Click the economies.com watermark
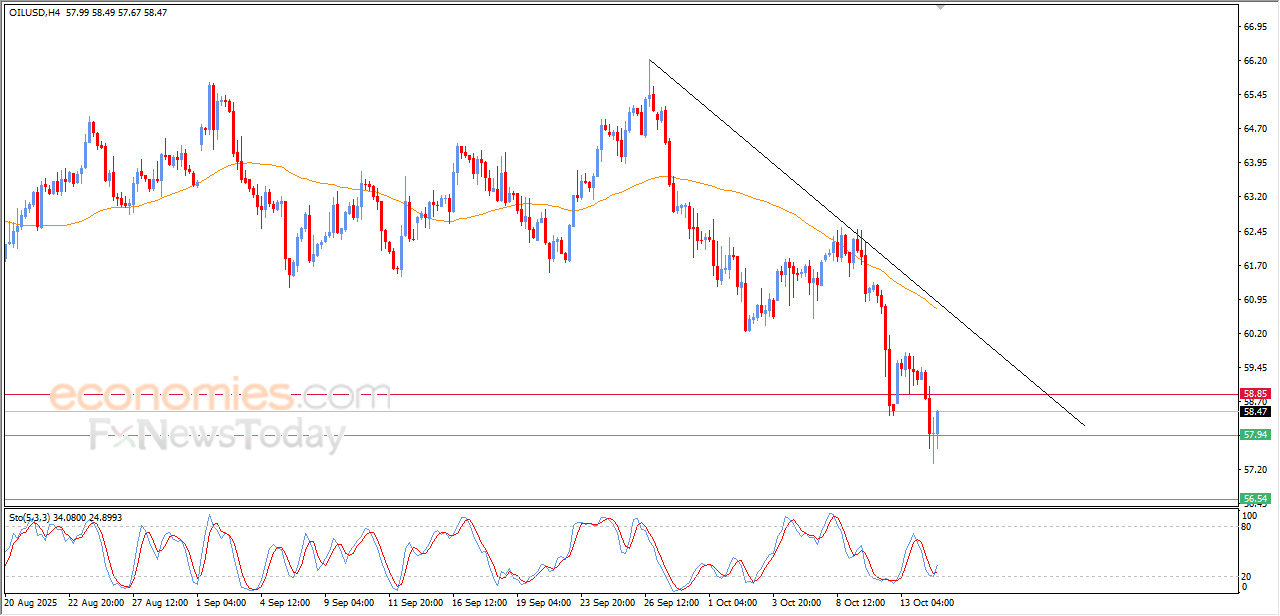Viewport: 1280px width, 616px height. tap(220, 396)
